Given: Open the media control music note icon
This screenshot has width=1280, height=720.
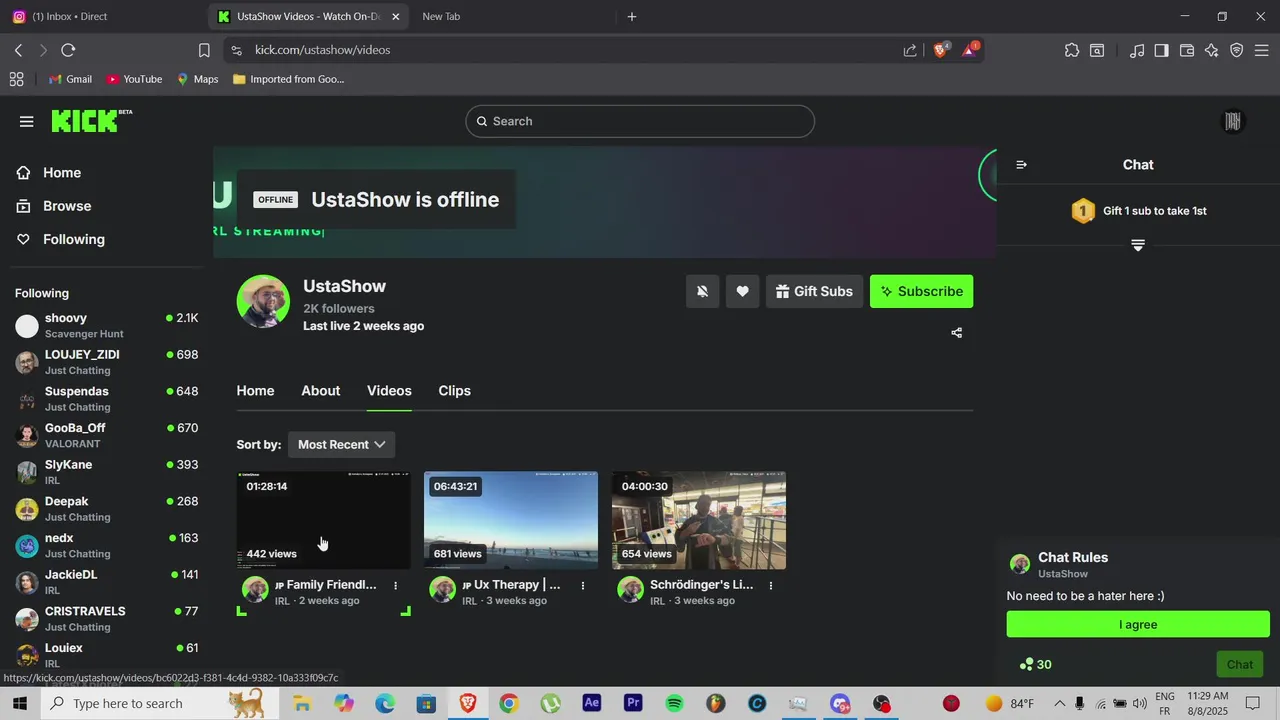Looking at the screenshot, I should point(1137,50).
